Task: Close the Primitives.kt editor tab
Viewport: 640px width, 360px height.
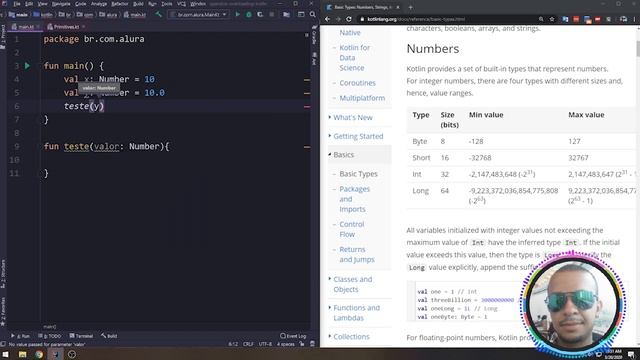Action: pos(83,27)
